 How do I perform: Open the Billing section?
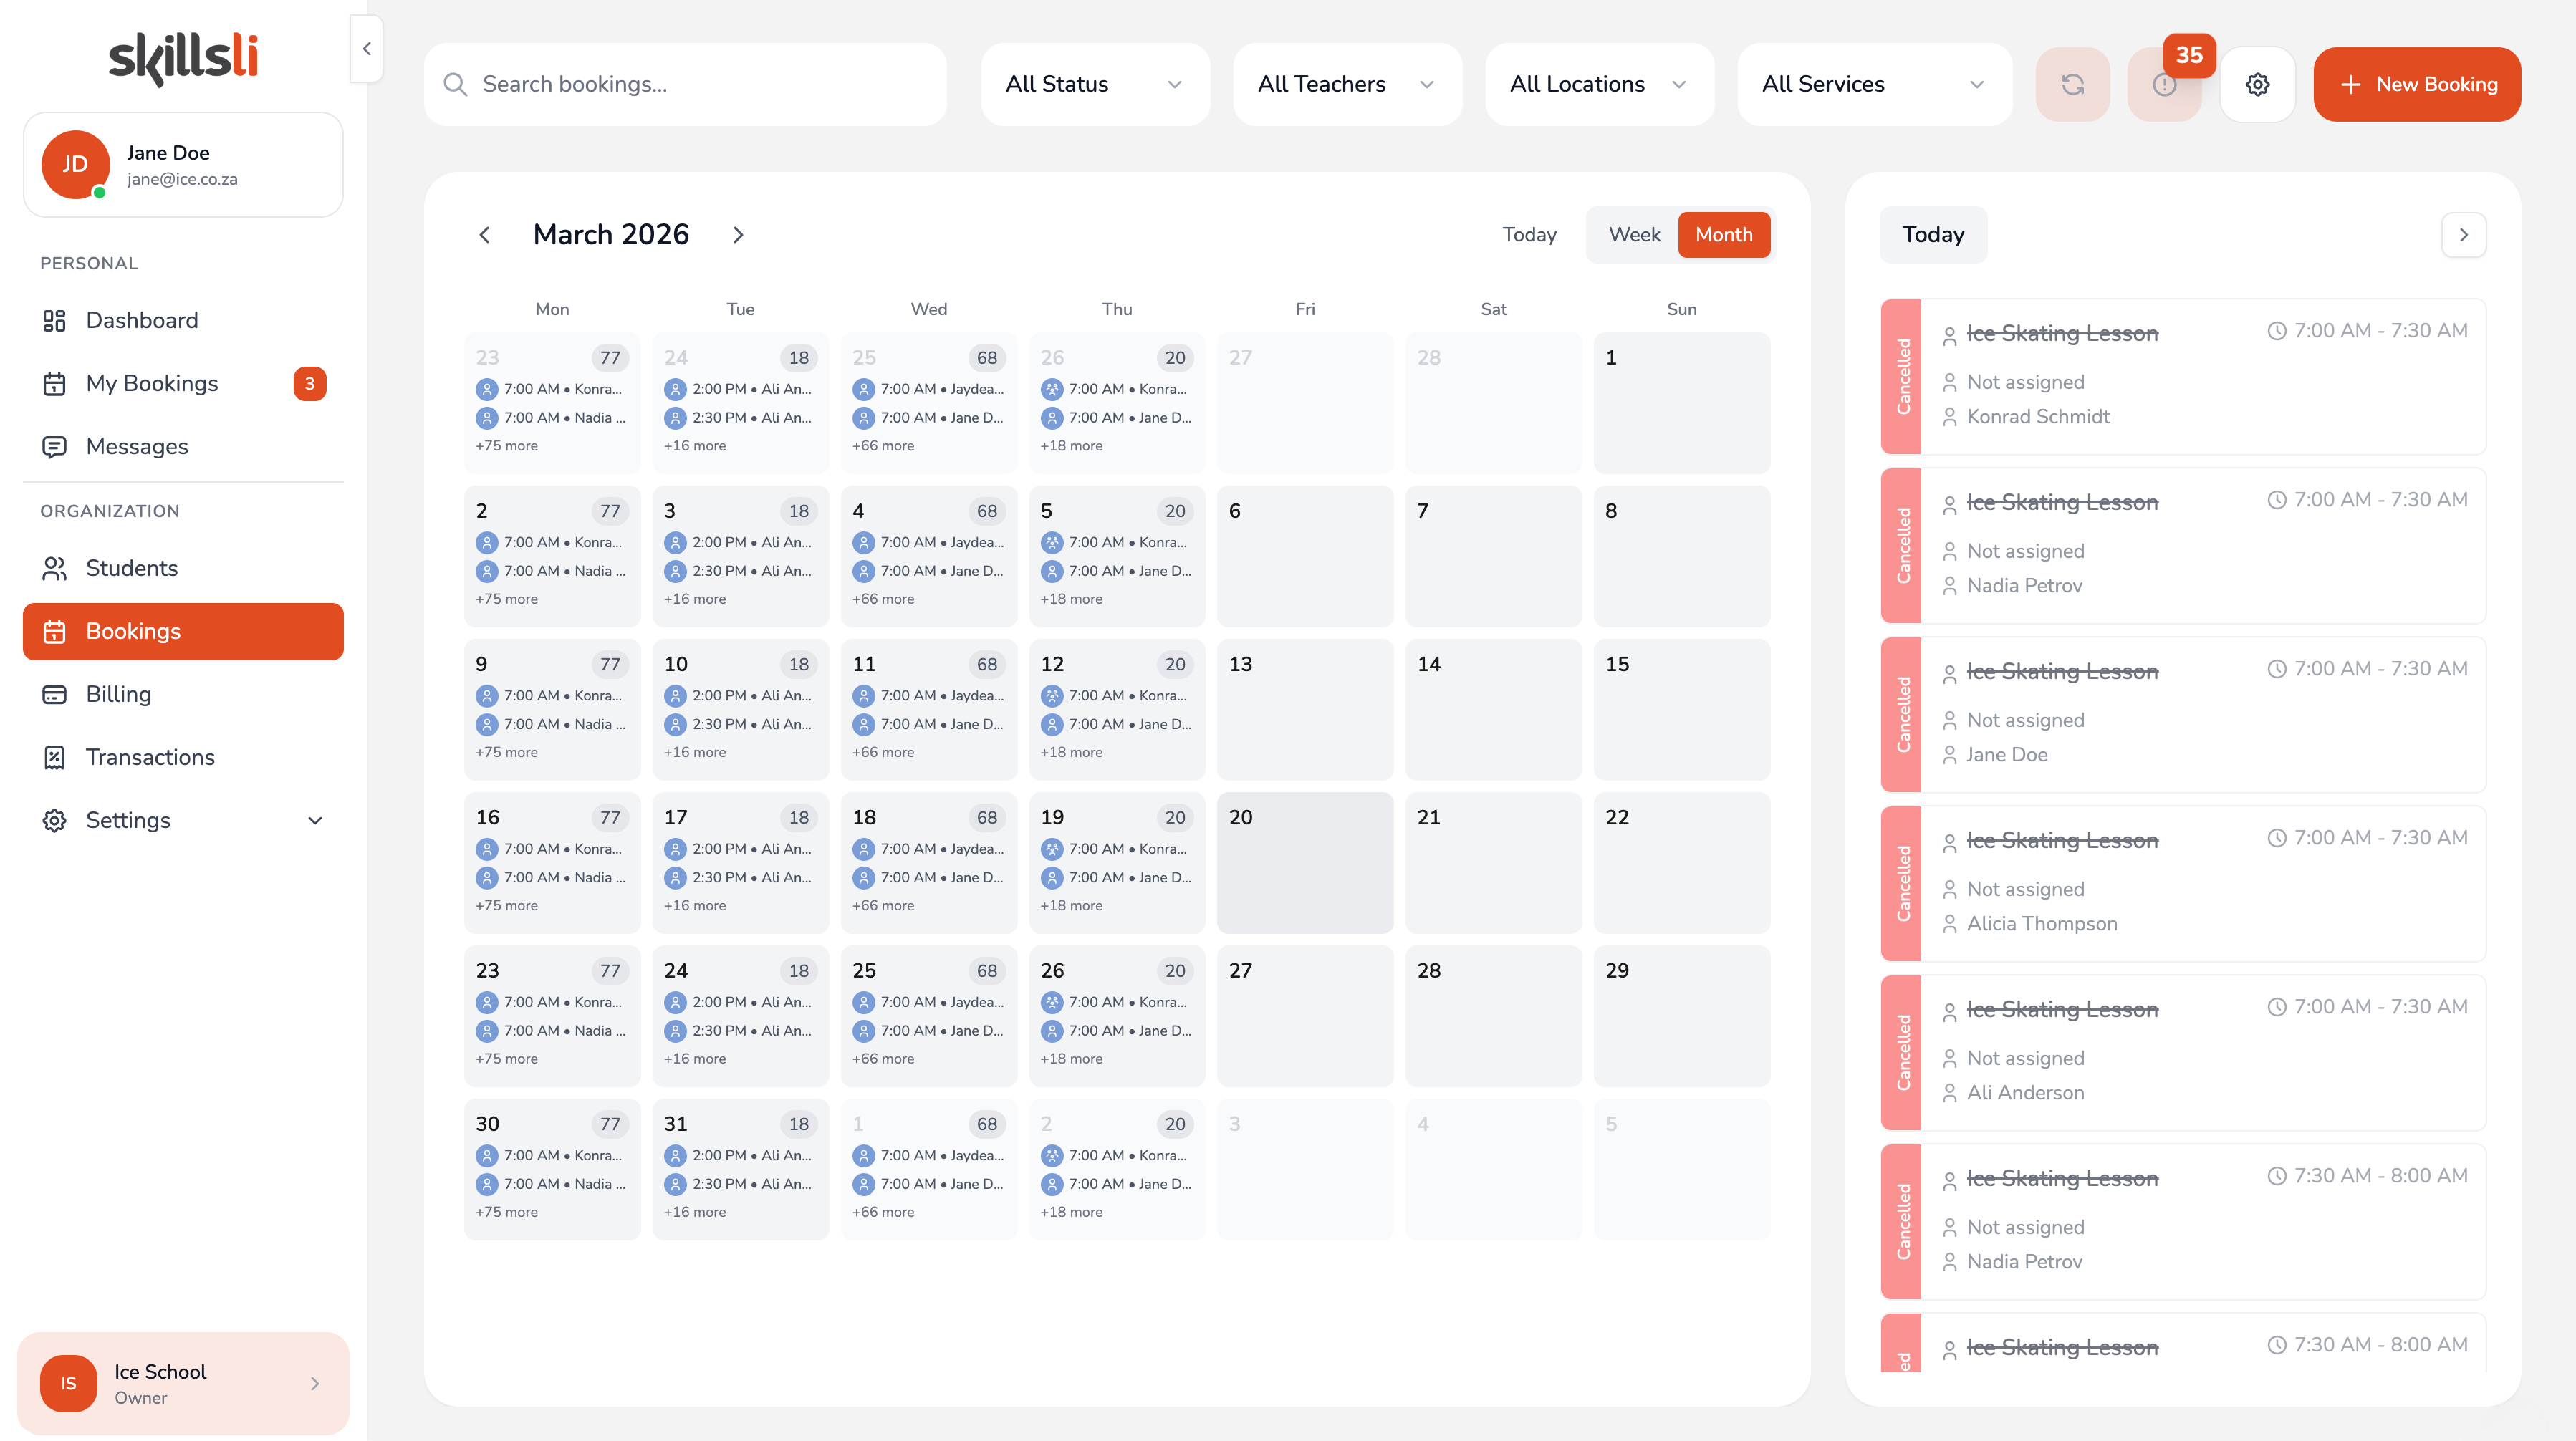coord(118,694)
